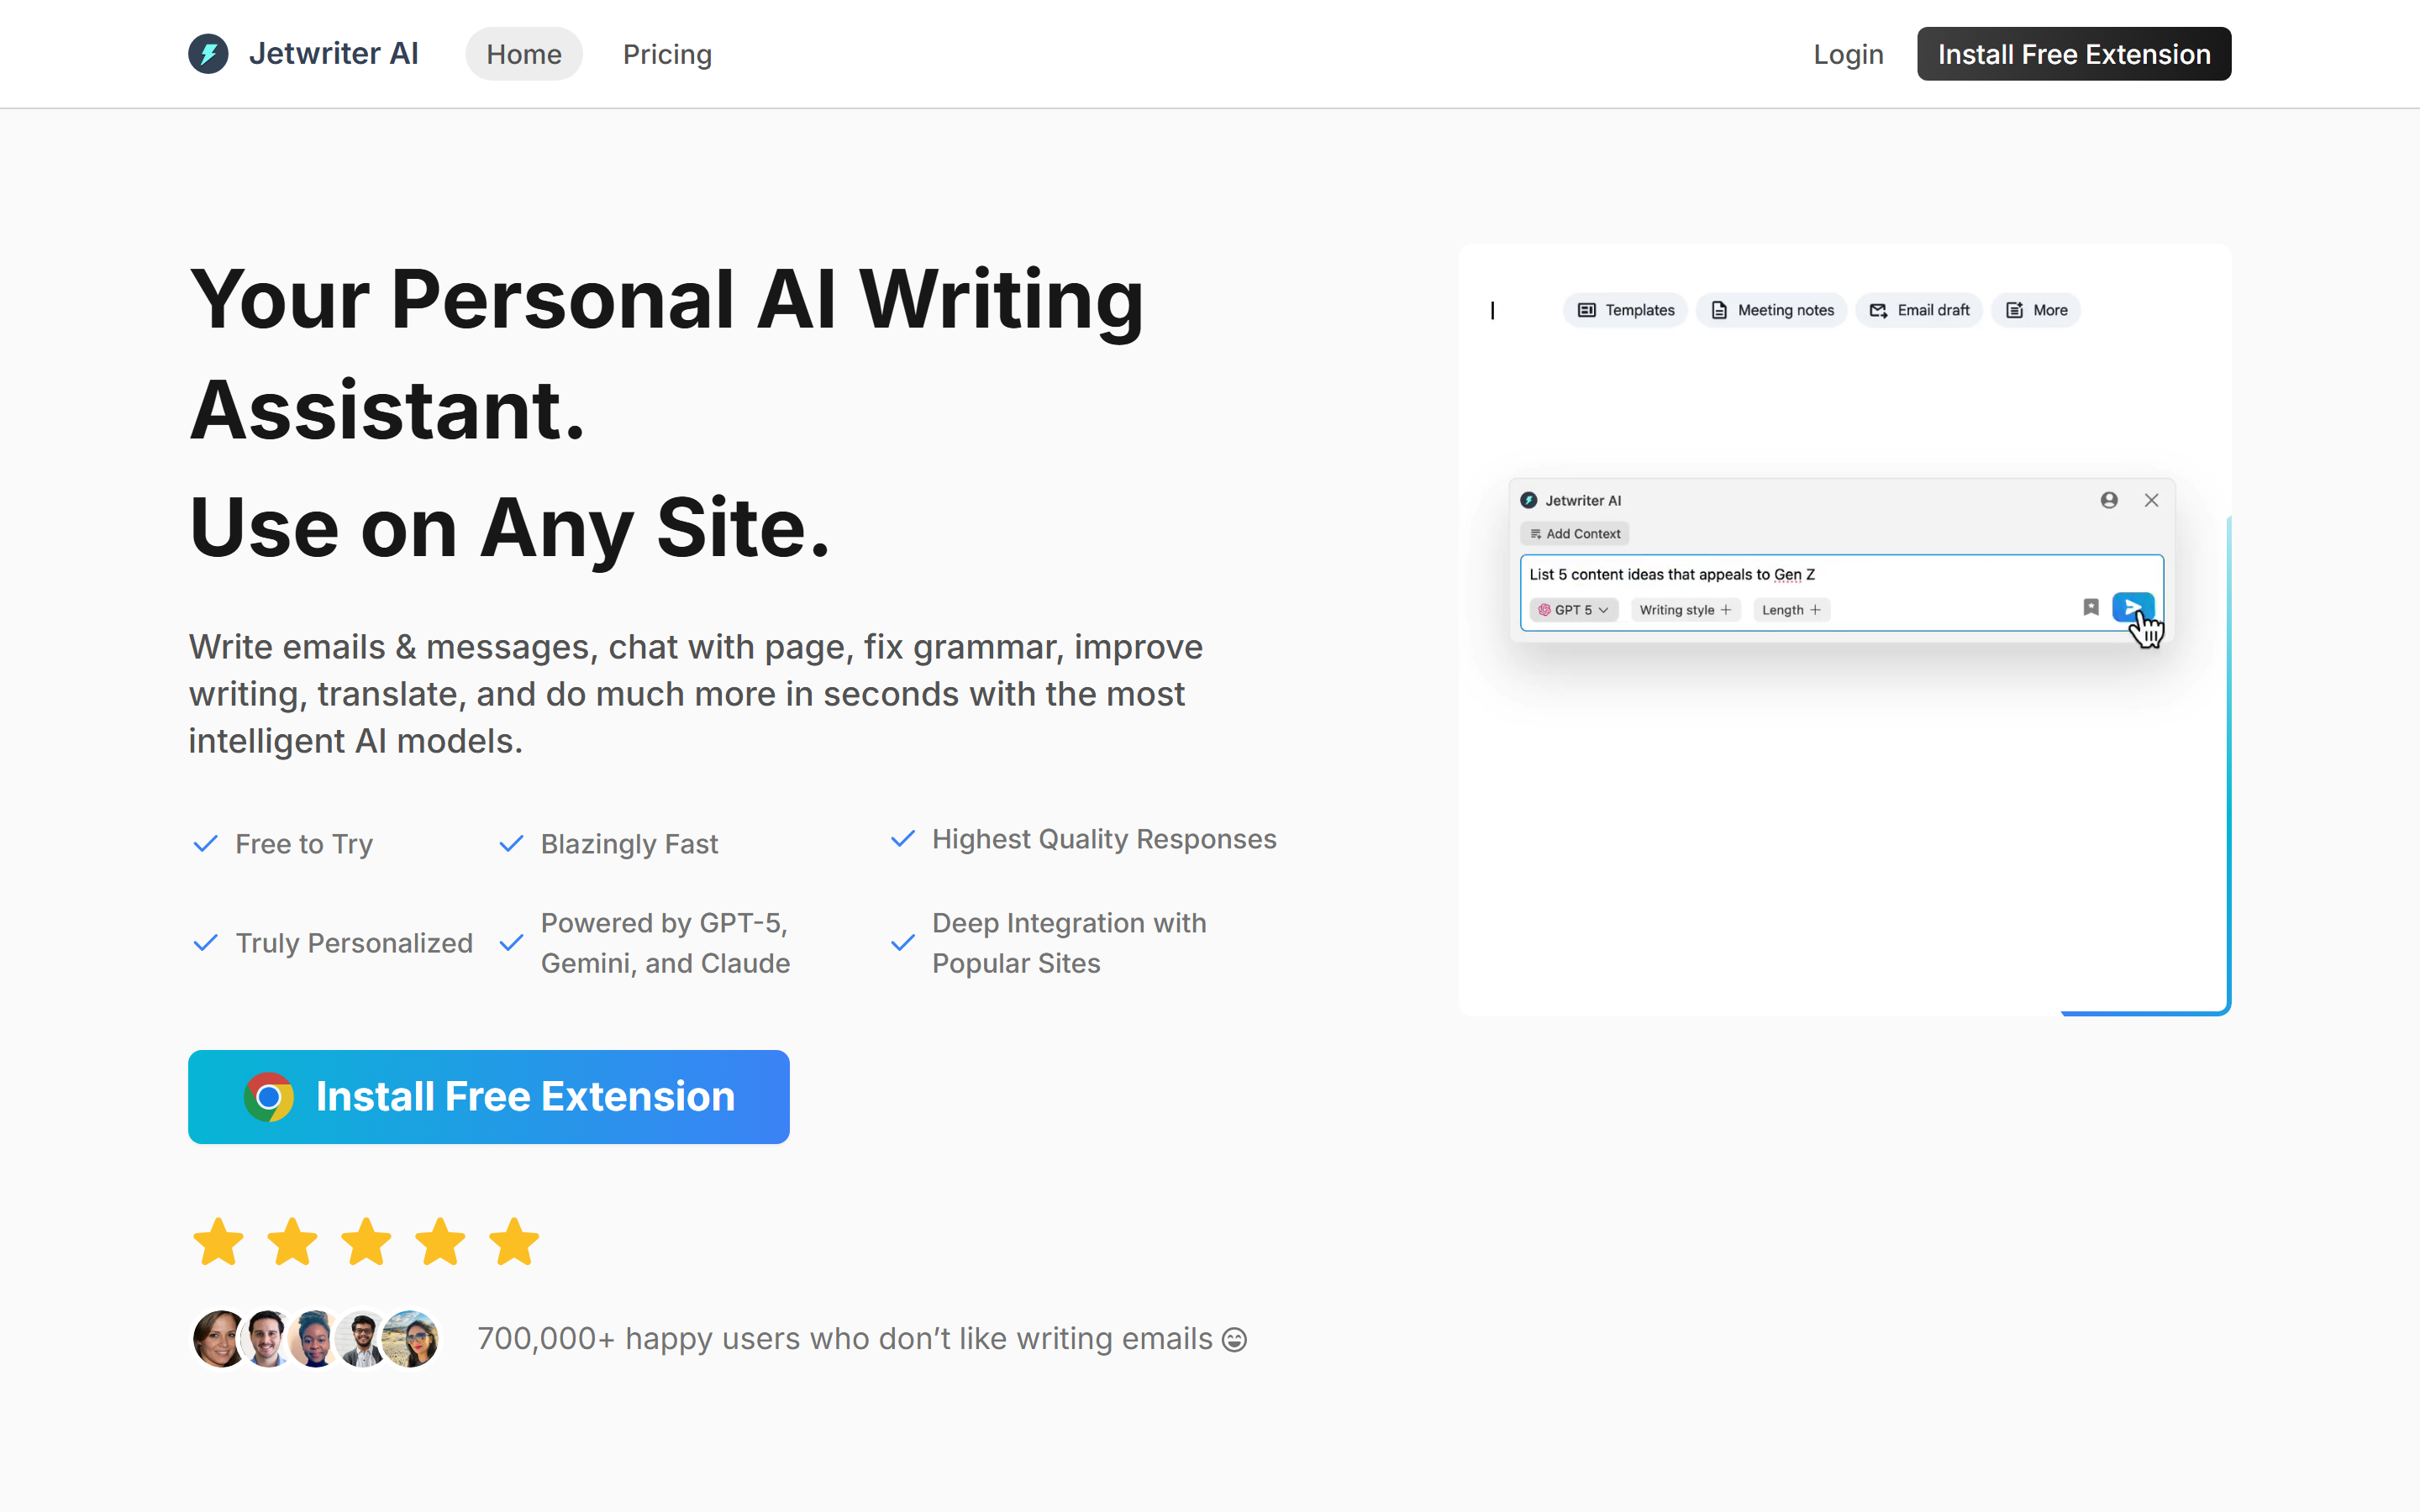
Task: Click the Login link
Action: coord(1848,54)
